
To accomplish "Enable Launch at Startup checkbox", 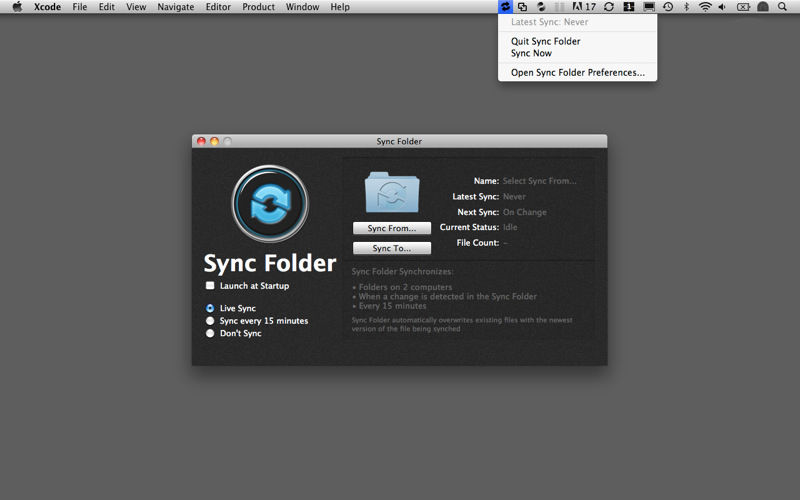I will click(210, 286).
